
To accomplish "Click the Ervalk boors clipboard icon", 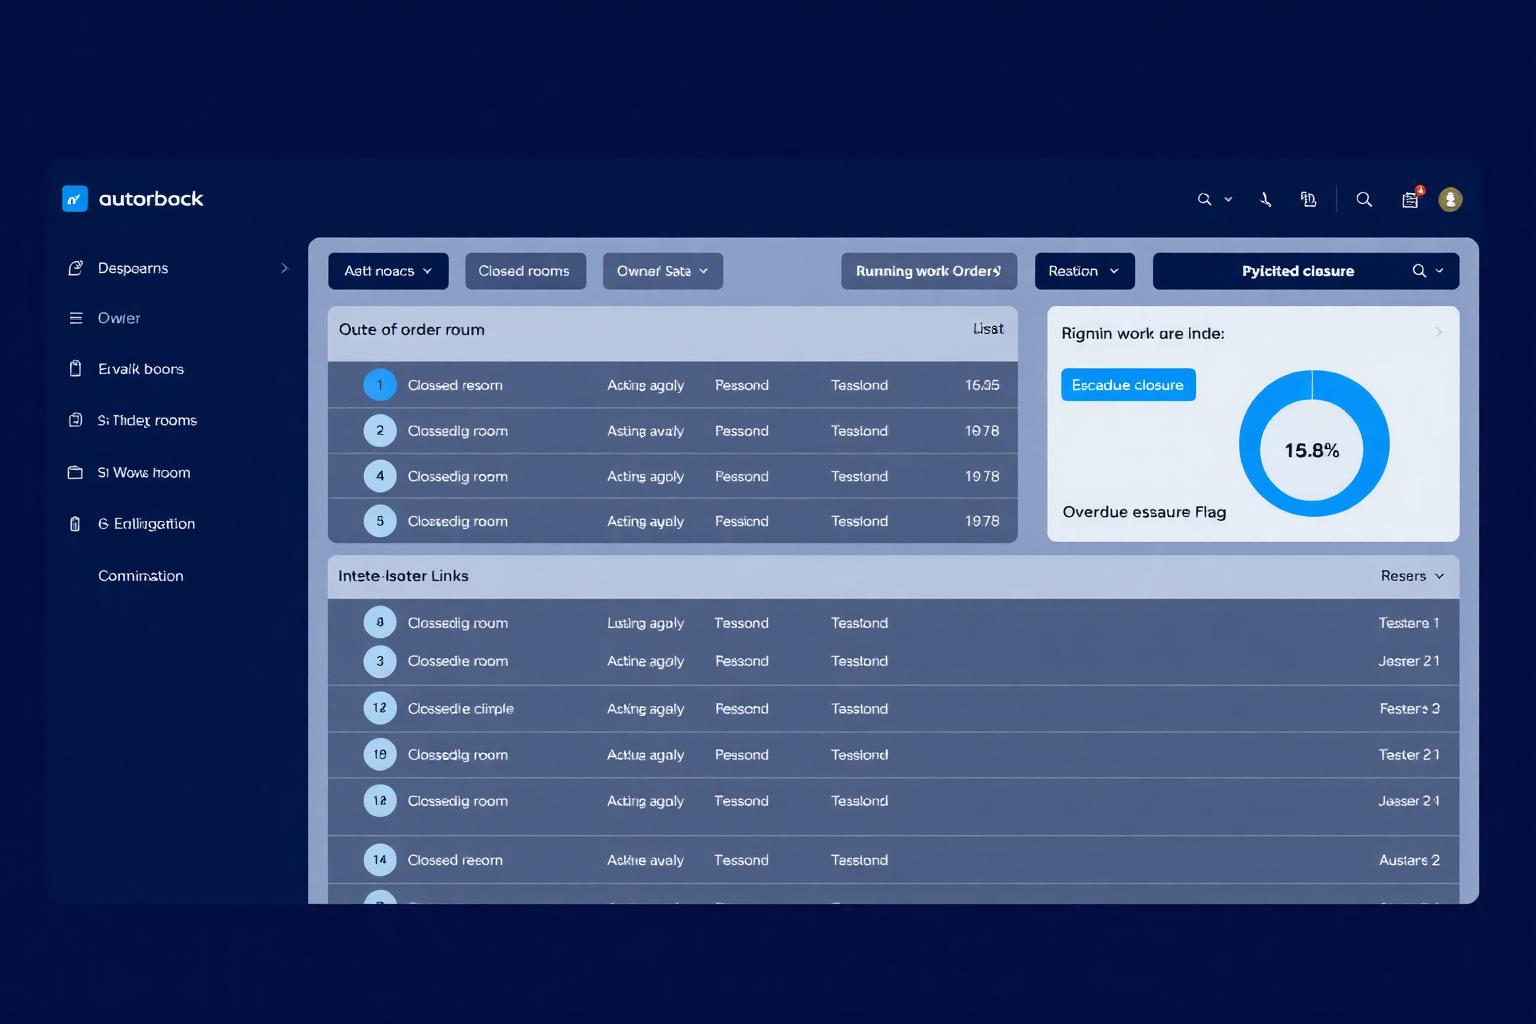I will tap(75, 369).
